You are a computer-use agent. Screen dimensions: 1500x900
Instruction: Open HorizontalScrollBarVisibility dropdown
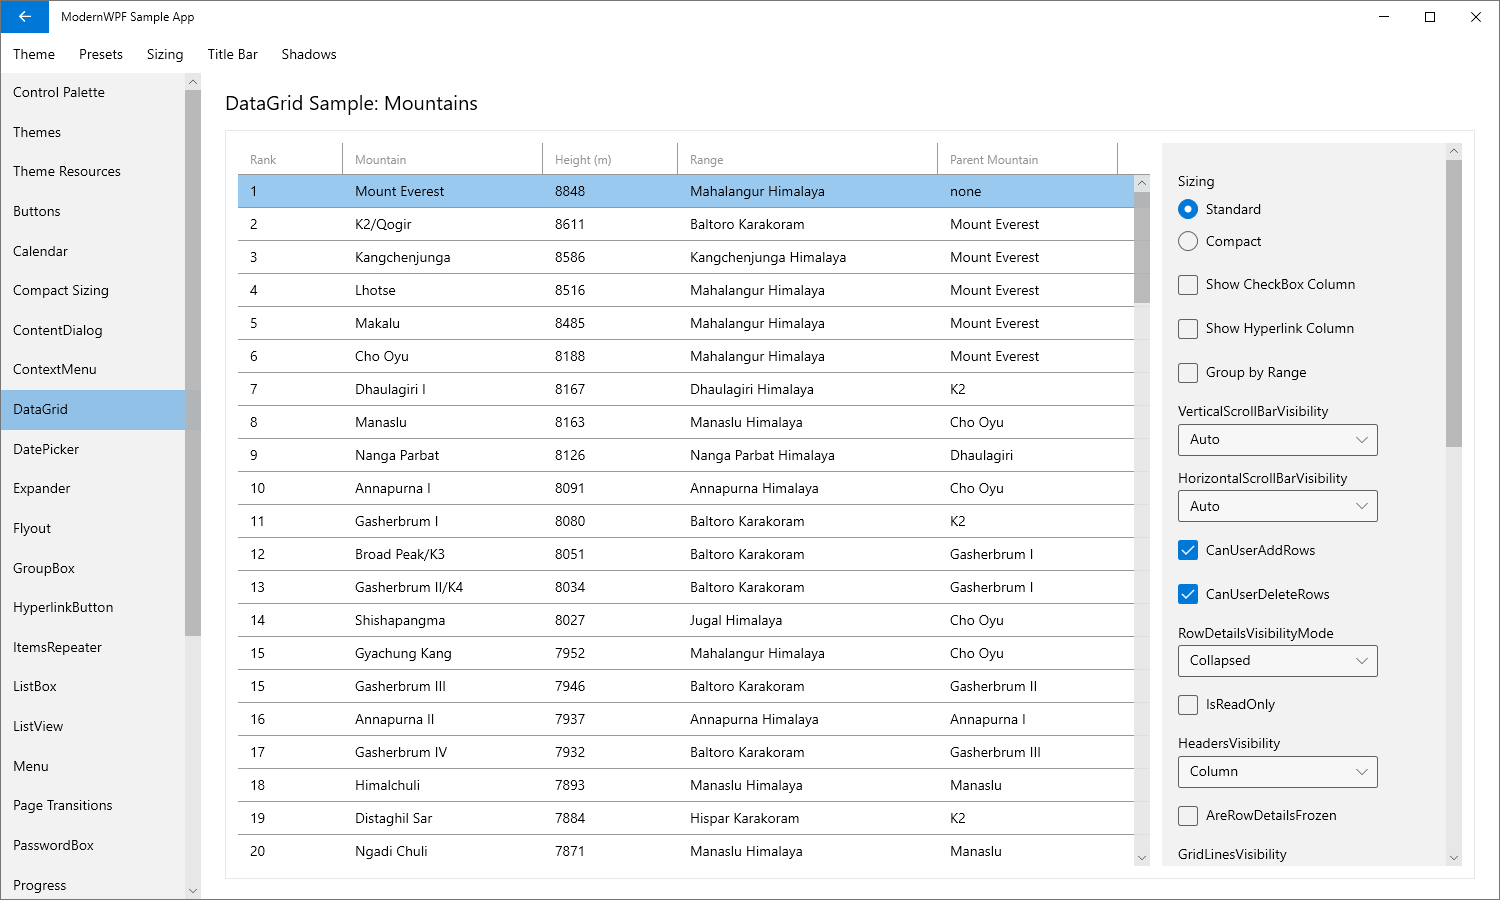1278,506
